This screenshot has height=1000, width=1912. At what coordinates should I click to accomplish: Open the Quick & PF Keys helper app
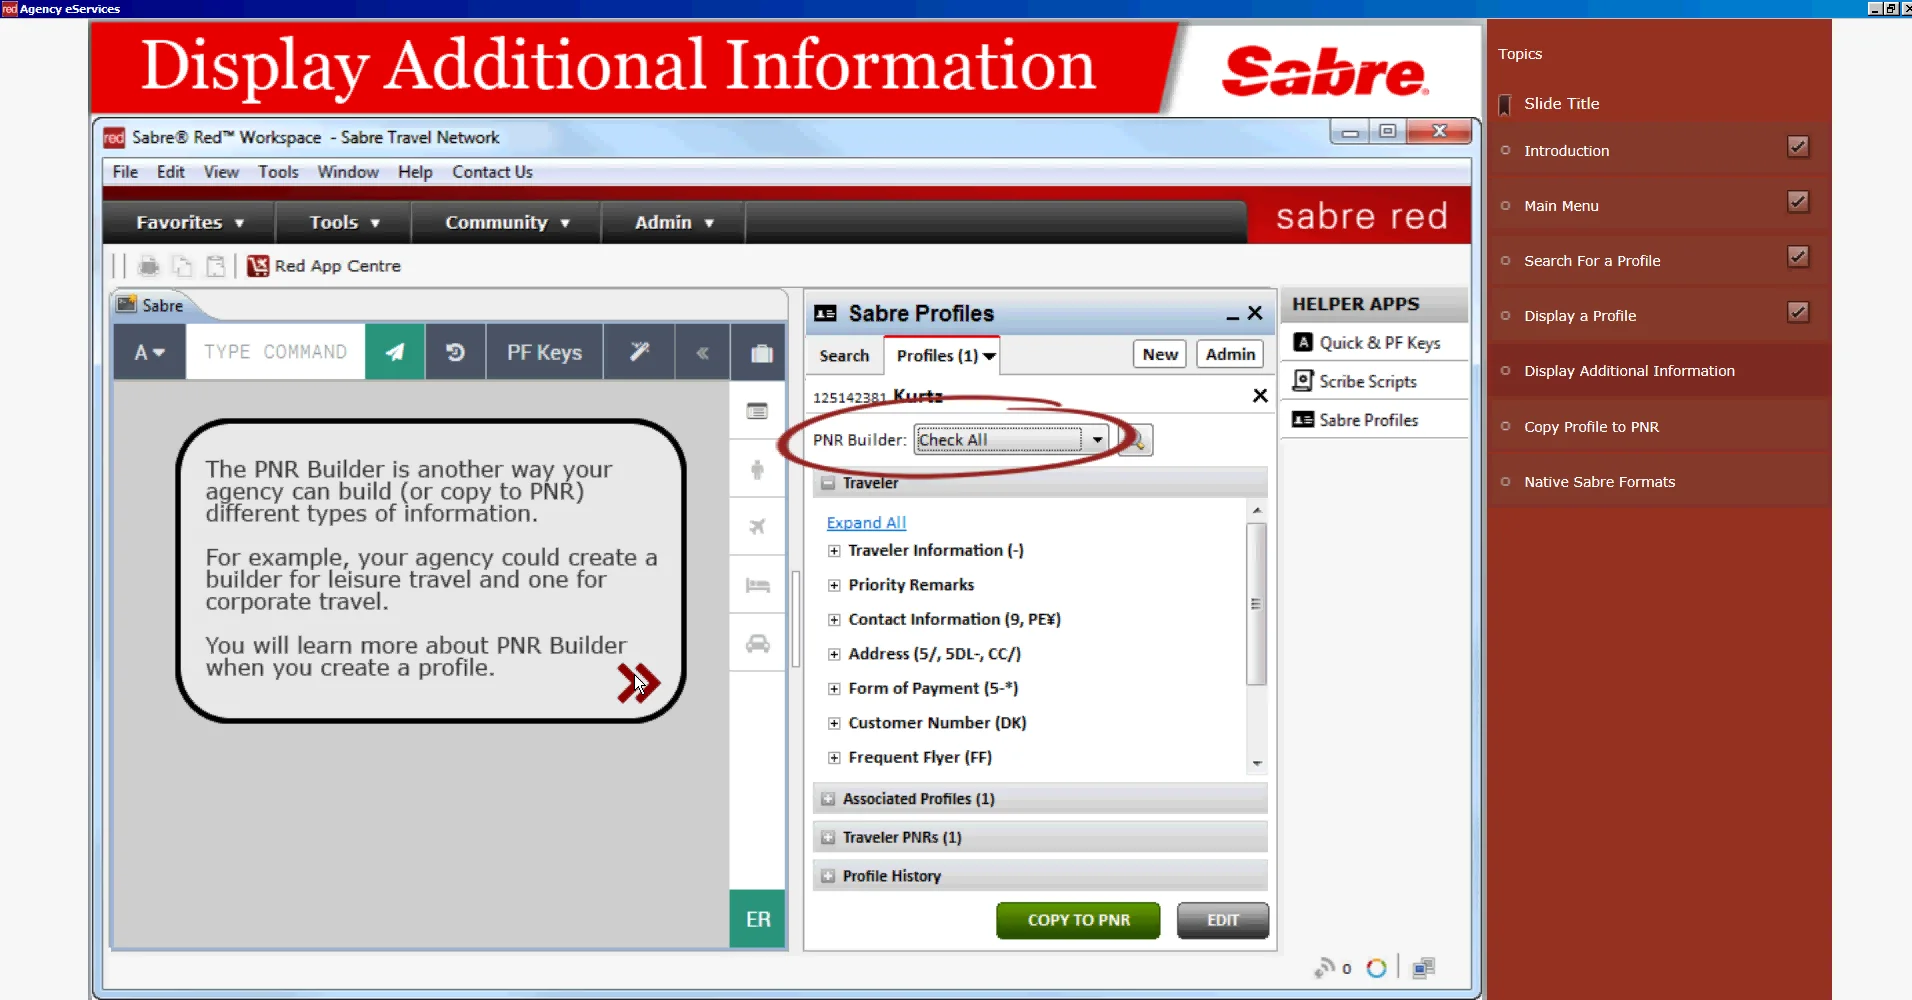coord(1378,342)
